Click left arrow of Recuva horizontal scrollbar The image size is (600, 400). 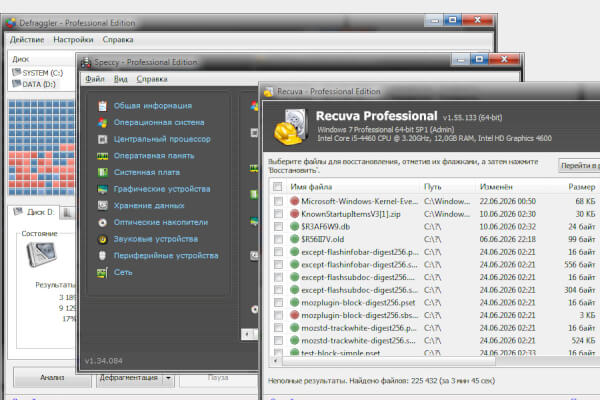click(276, 361)
